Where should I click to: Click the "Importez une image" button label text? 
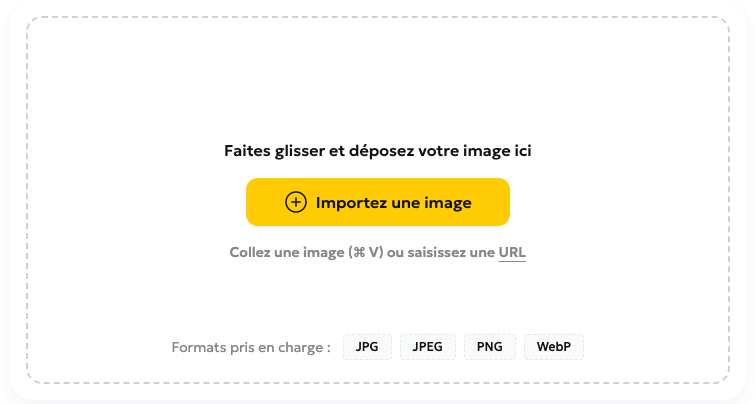click(x=393, y=202)
